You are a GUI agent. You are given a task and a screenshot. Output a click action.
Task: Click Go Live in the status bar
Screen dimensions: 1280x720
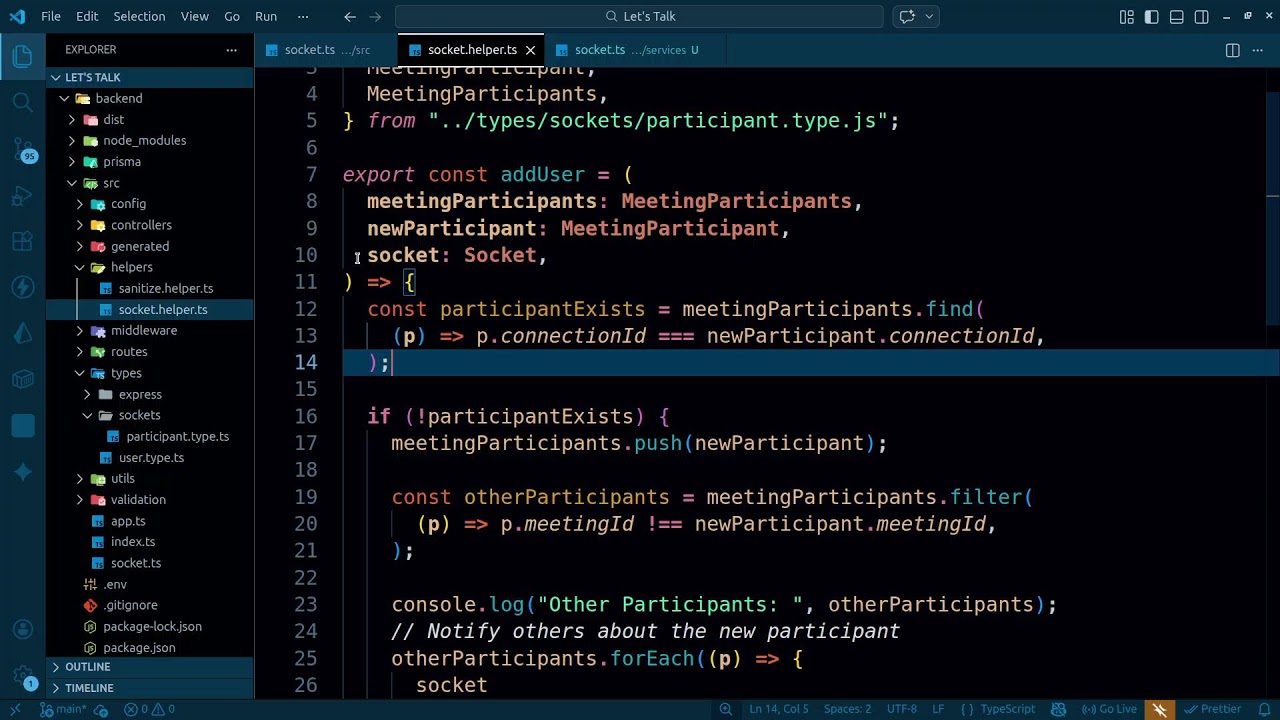(x=1109, y=709)
